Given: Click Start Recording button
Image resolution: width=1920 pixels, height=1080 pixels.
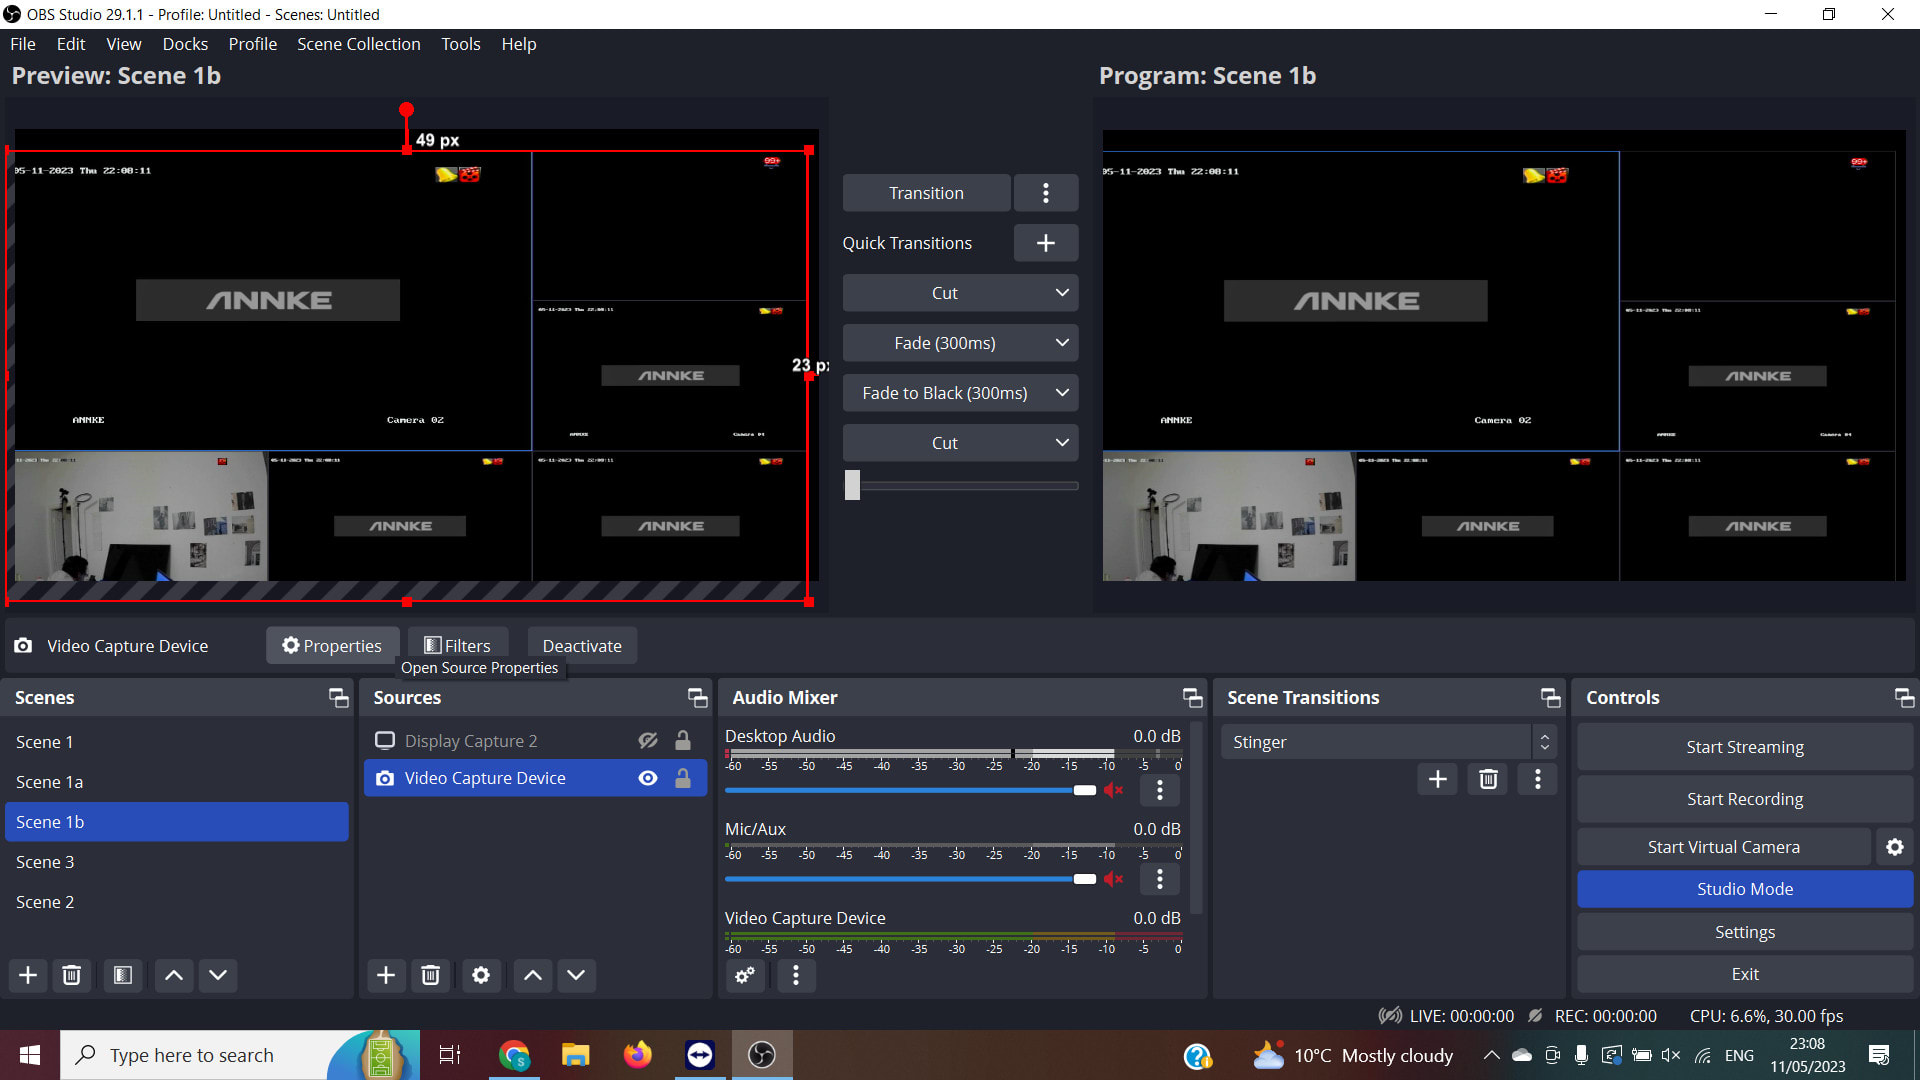Looking at the screenshot, I should [1744, 799].
